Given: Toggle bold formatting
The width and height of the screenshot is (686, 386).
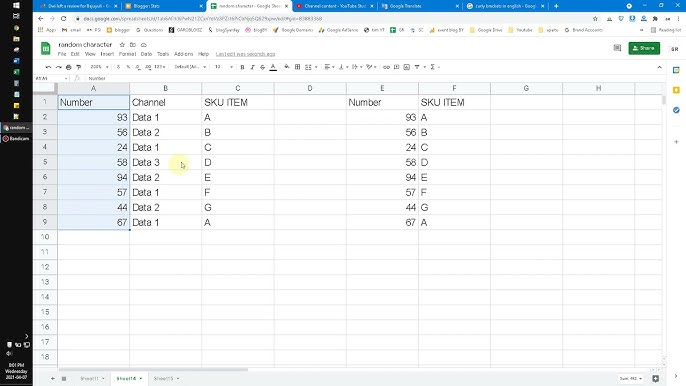Looking at the screenshot, I should point(242,67).
